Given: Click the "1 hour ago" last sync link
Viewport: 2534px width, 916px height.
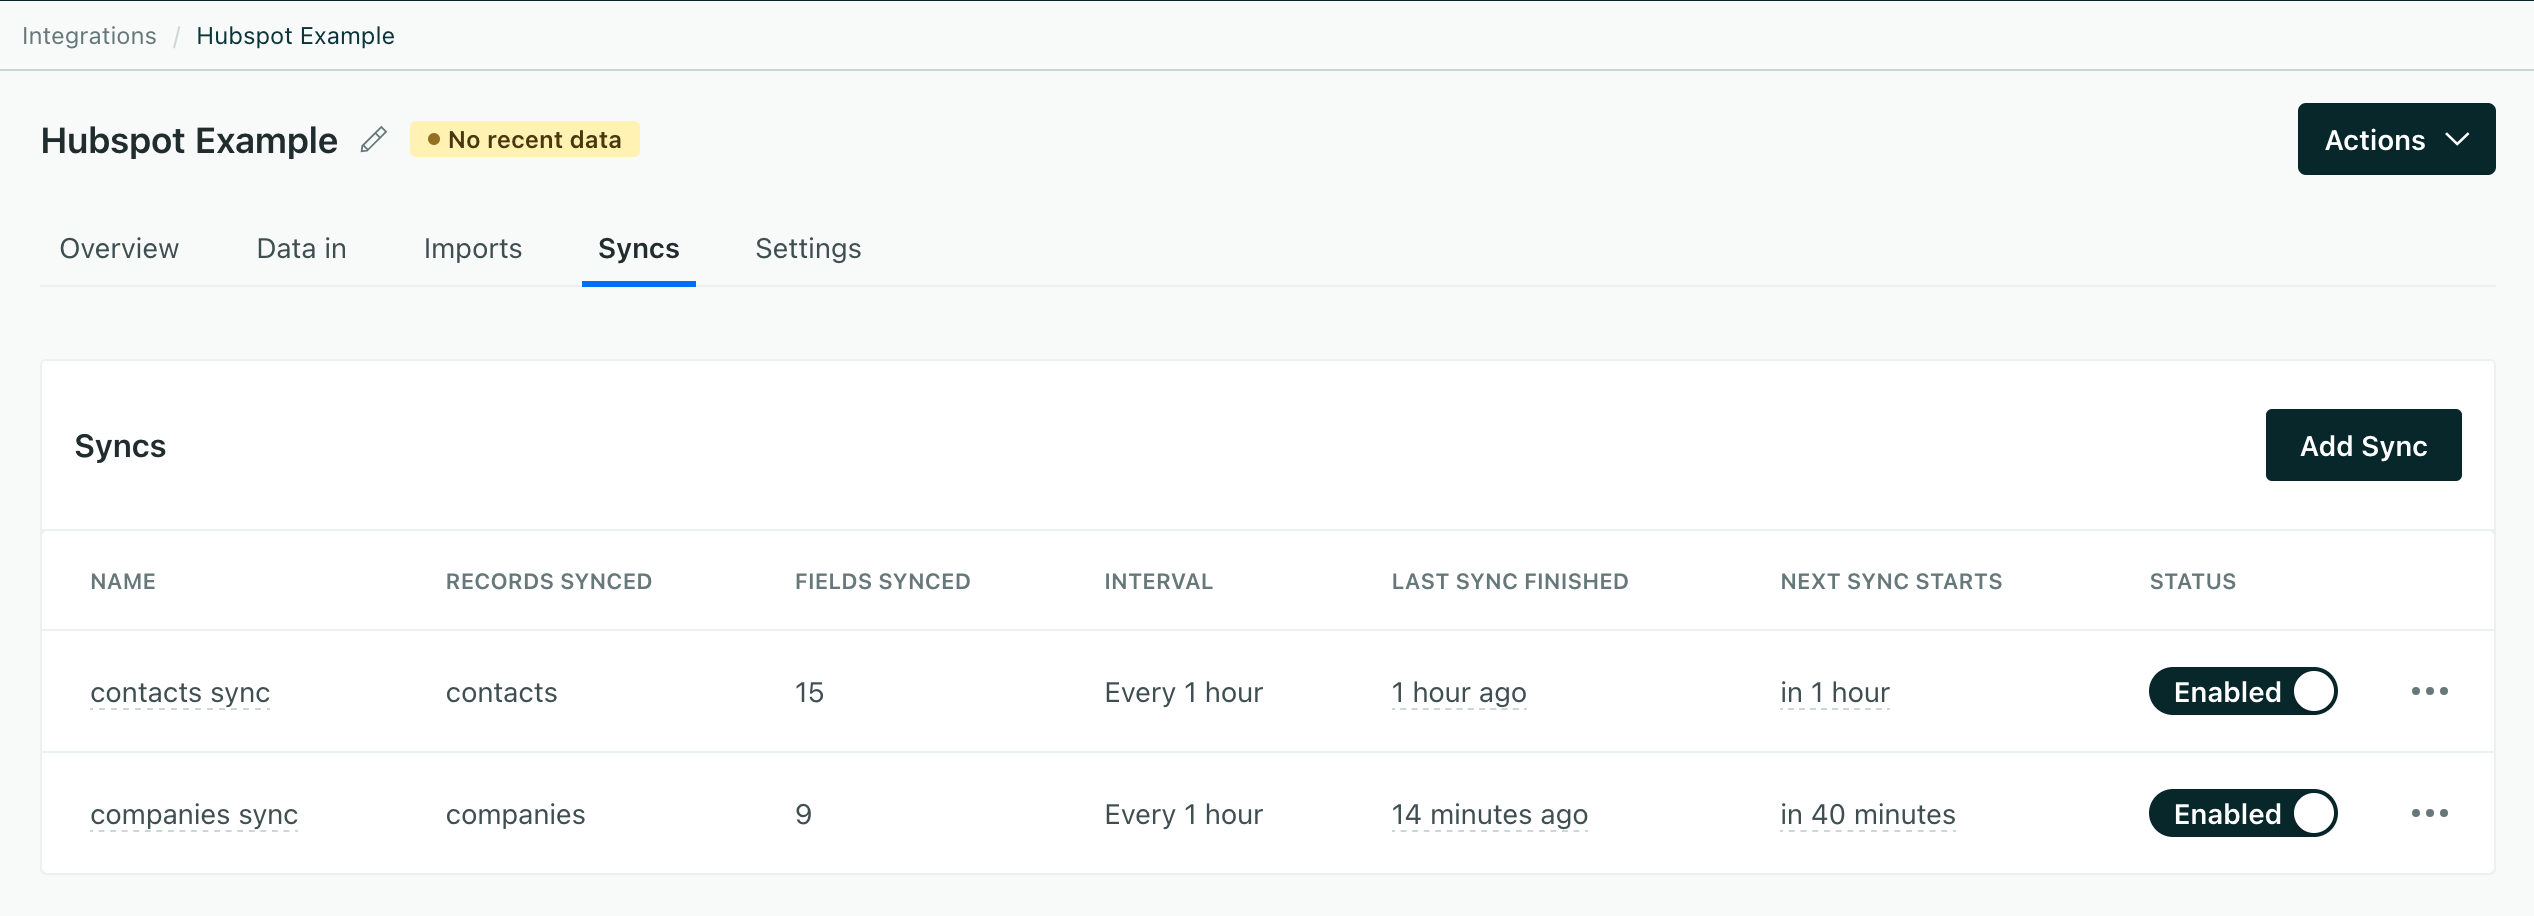Looking at the screenshot, I should pyautogui.click(x=1458, y=691).
